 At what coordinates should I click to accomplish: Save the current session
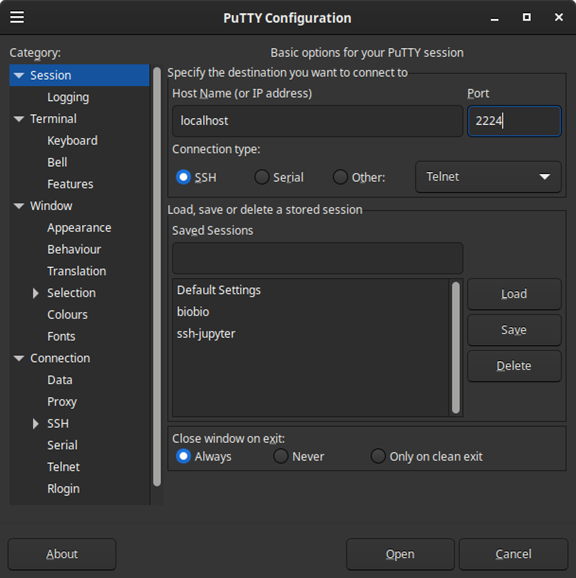point(514,330)
